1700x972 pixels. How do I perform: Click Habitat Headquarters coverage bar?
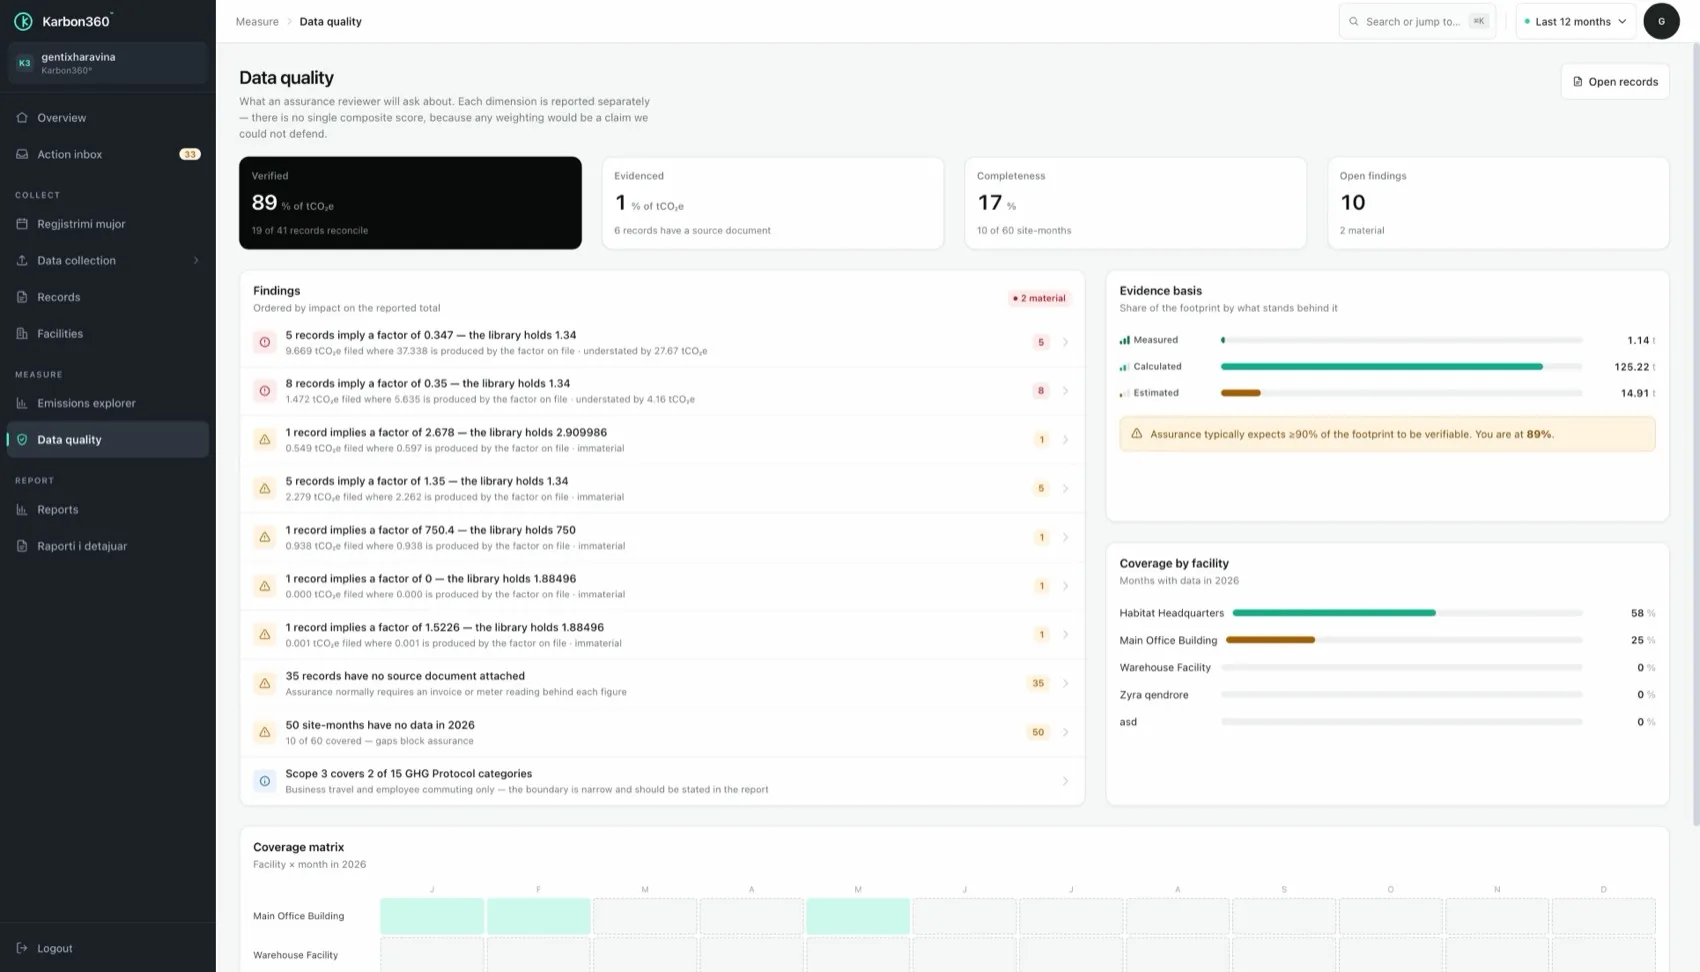pos(1407,613)
